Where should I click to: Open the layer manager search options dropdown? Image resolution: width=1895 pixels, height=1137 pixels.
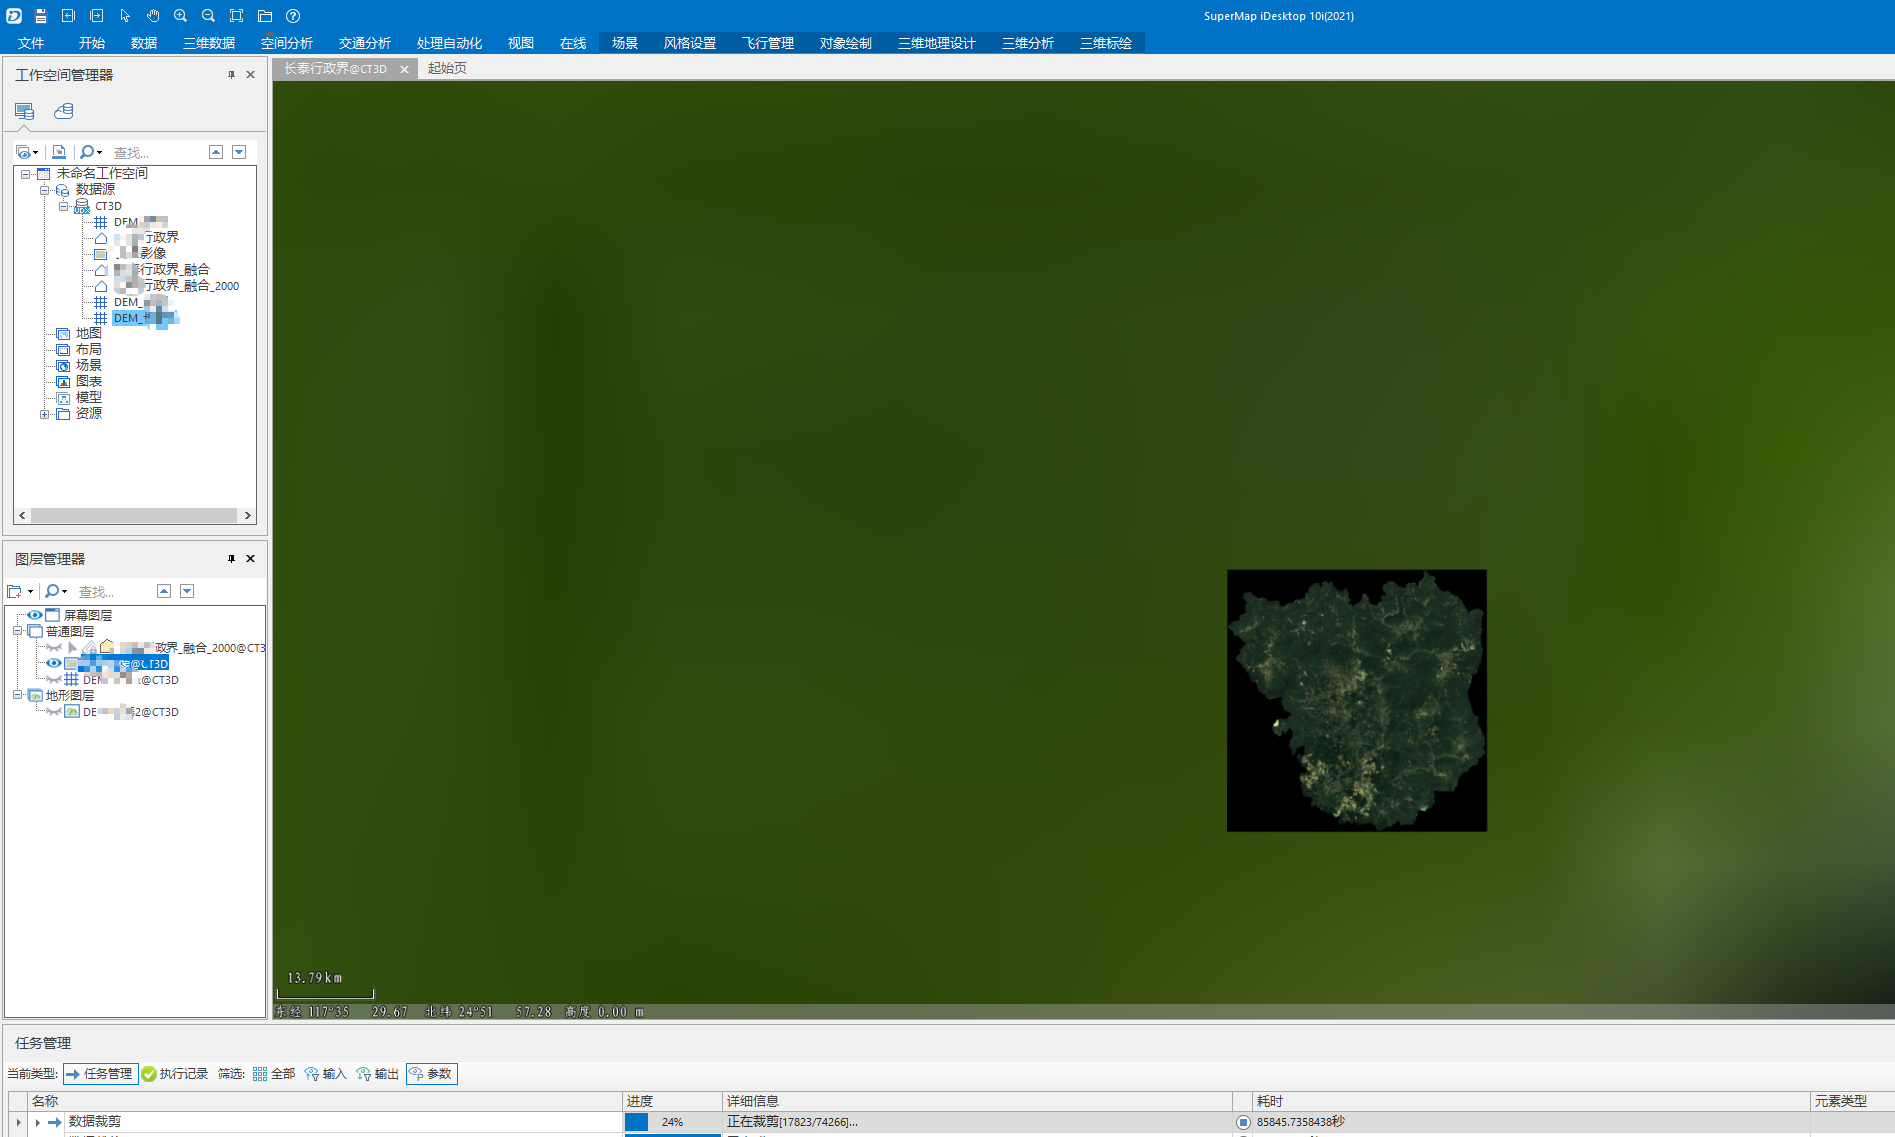(x=65, y=592)
